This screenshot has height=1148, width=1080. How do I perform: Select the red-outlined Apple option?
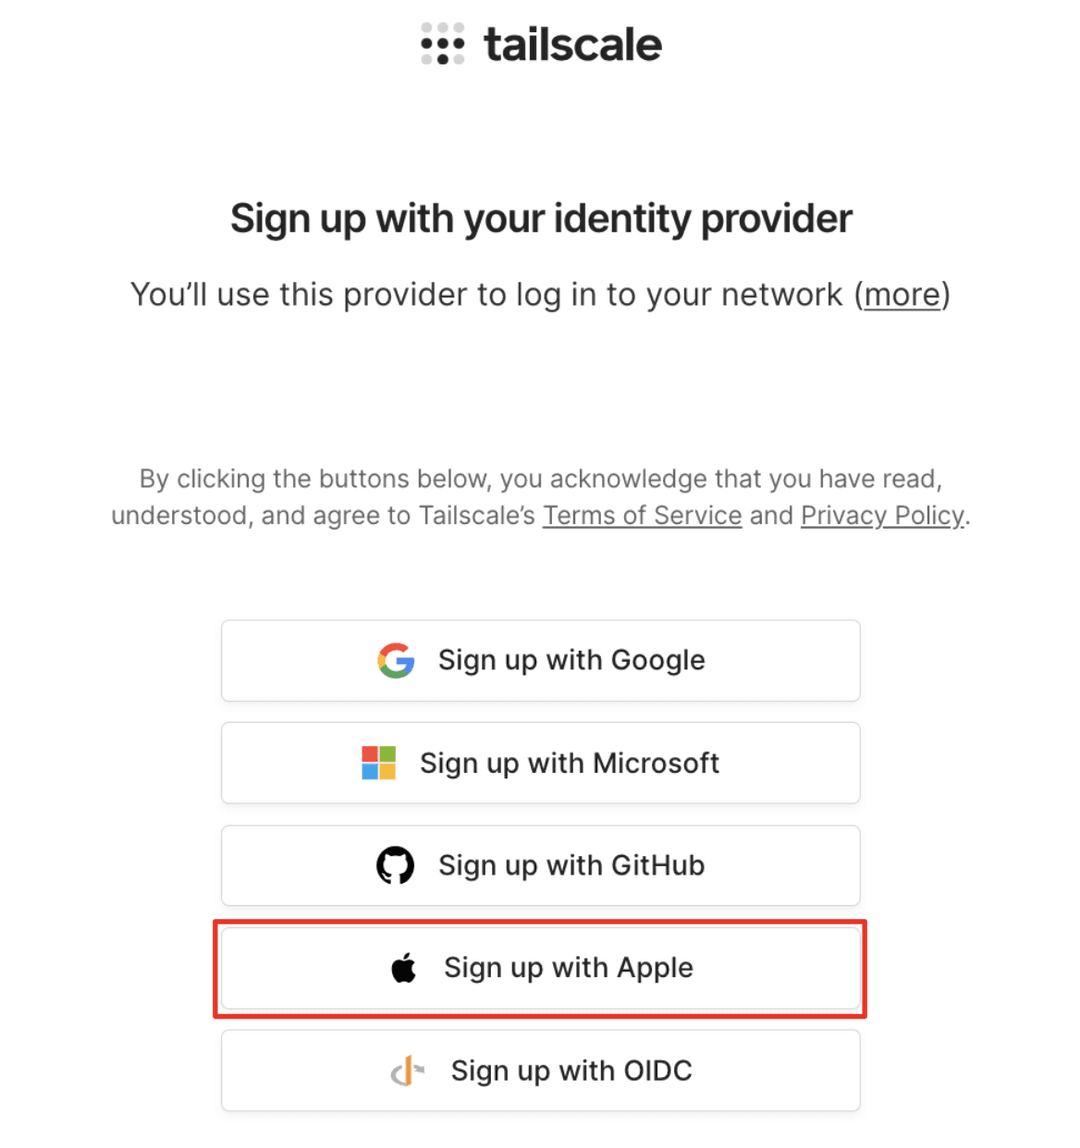click(540, 967)
